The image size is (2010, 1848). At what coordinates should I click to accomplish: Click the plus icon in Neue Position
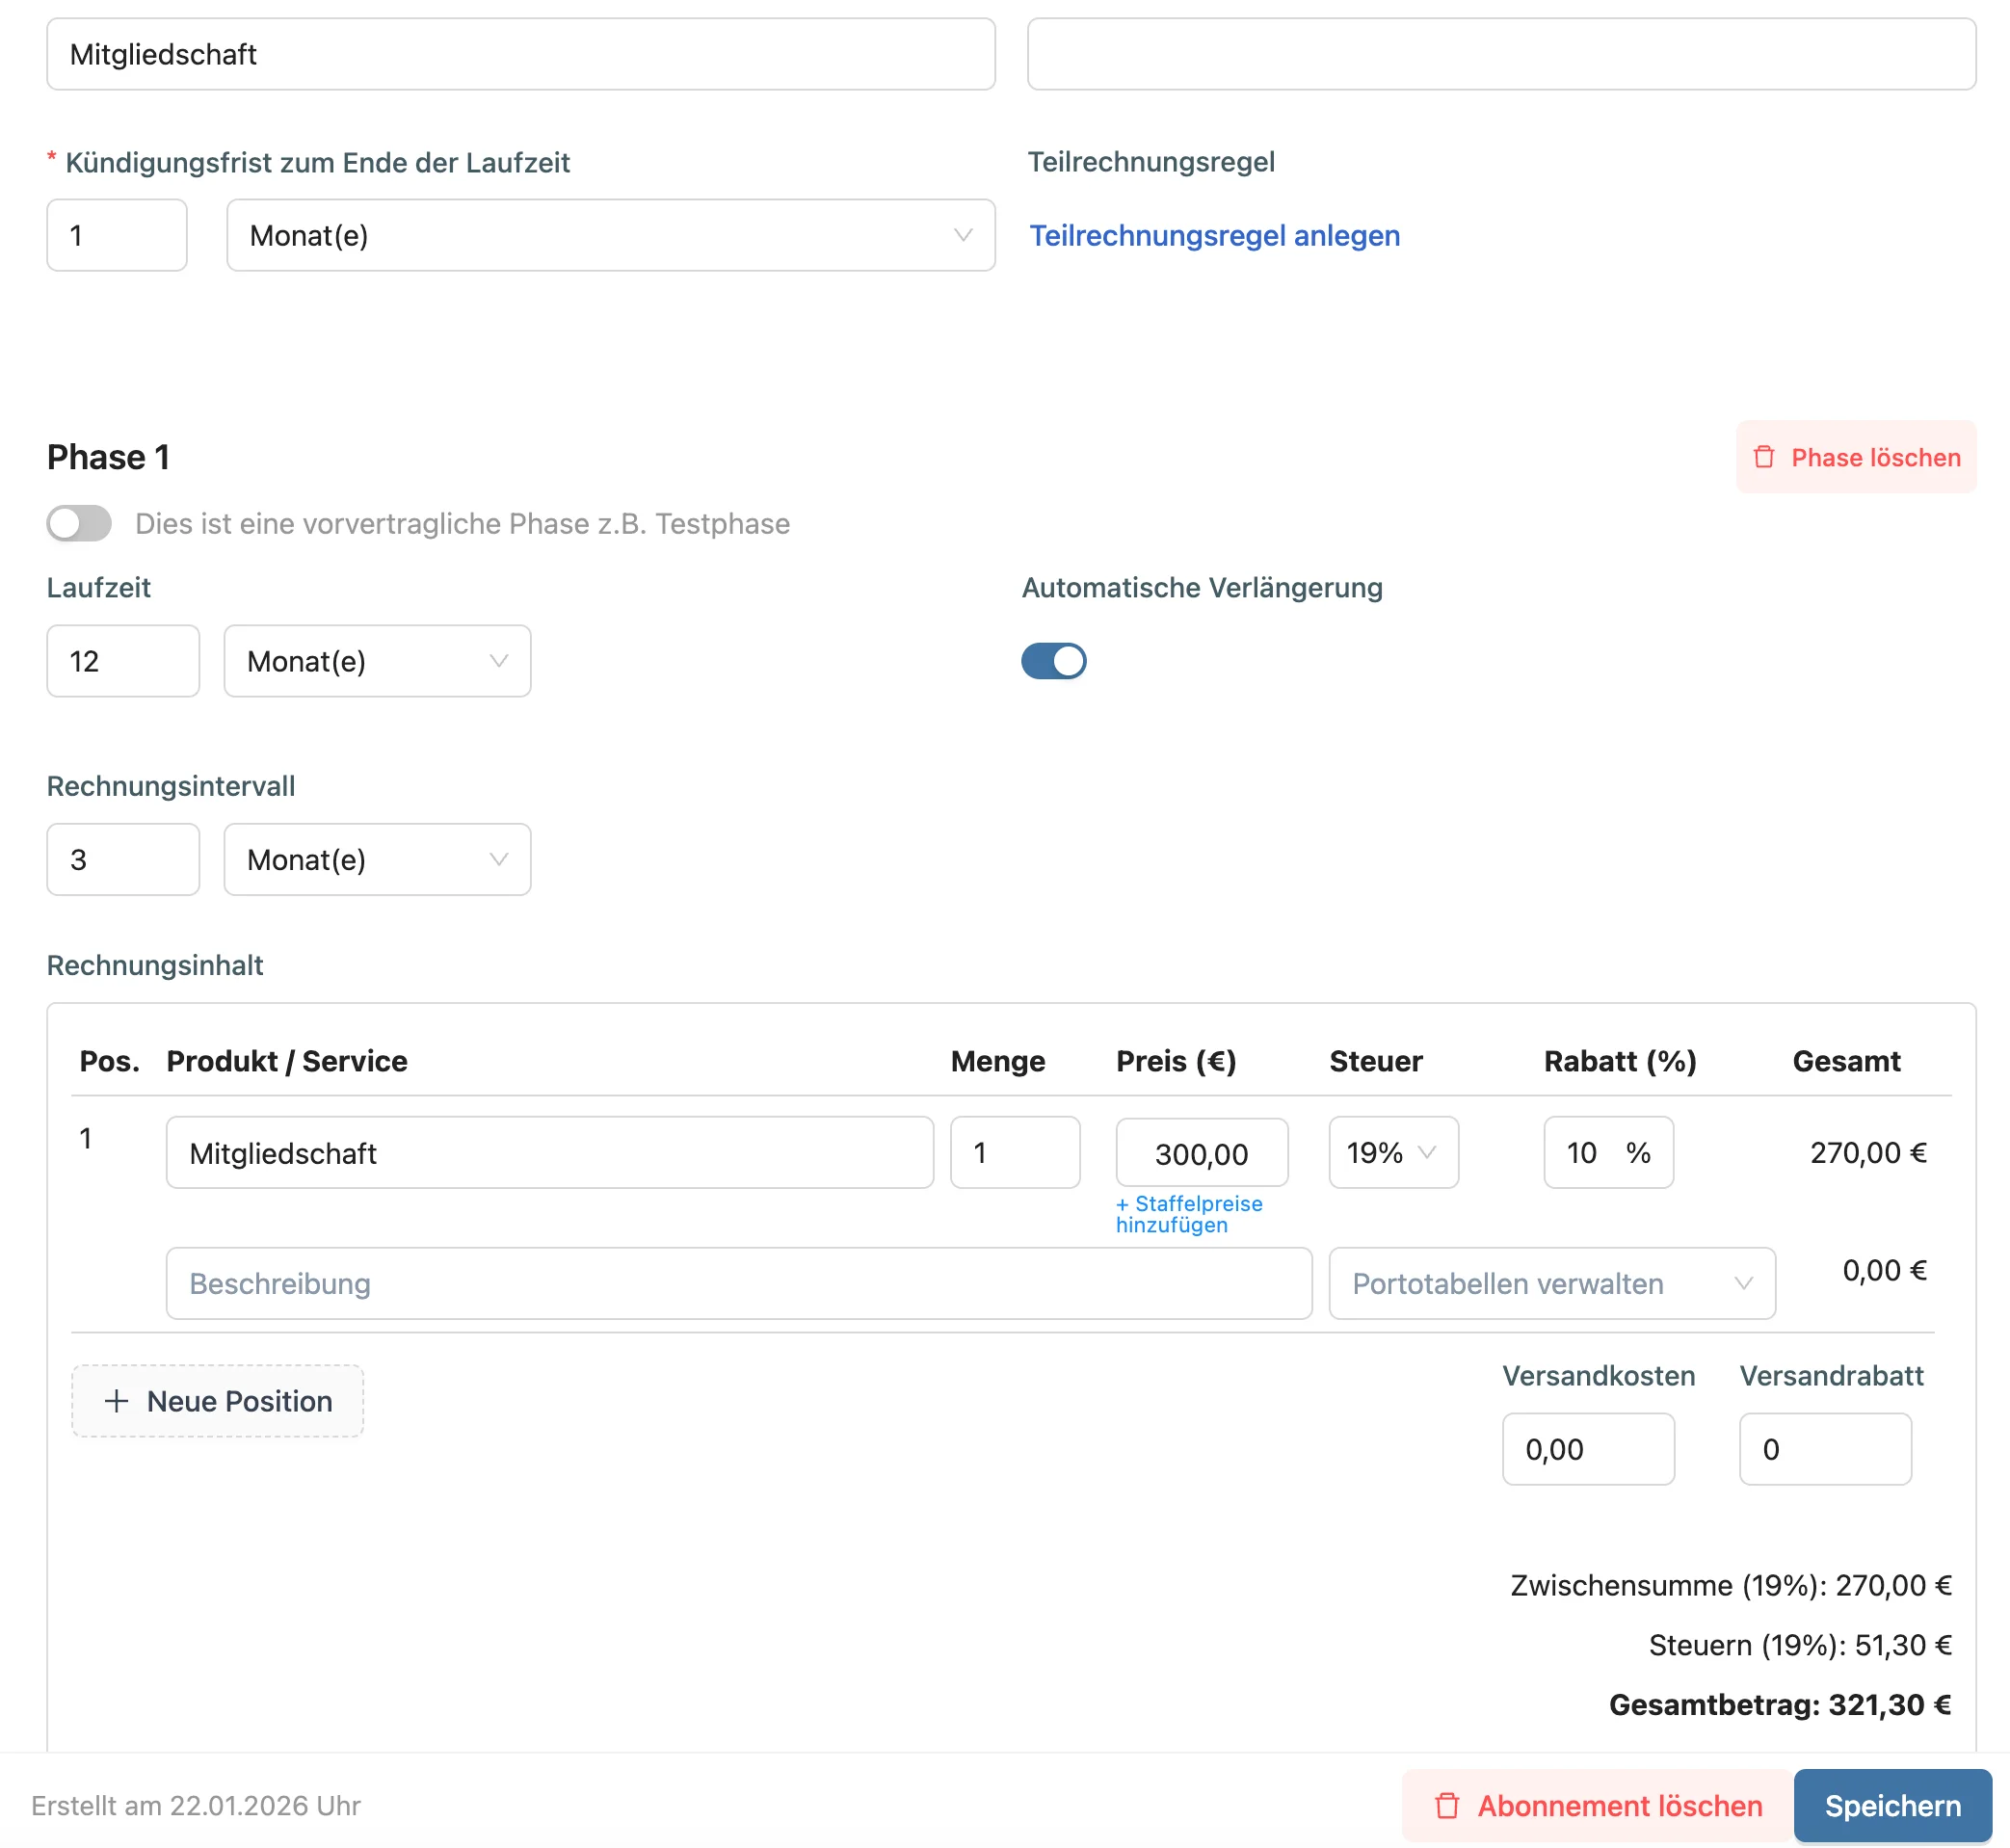pyautogui.click(x=116, y=1401)
